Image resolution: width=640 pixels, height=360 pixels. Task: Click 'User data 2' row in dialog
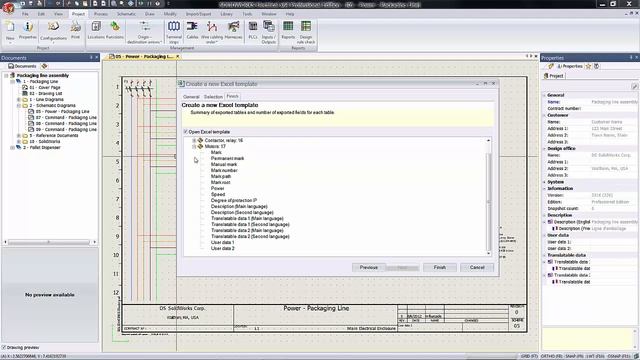pyautogui.click(x=222, y=248)
